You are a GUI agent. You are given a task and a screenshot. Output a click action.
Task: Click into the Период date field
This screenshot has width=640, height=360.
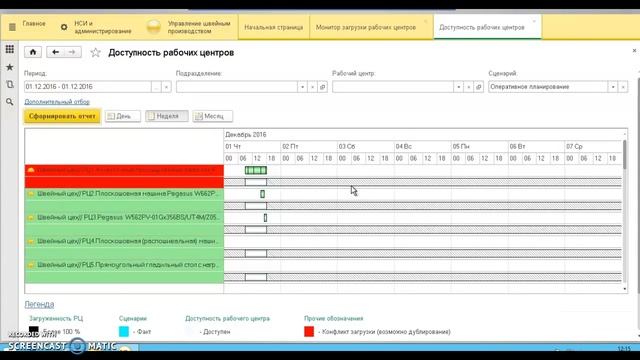pos(87,87)
